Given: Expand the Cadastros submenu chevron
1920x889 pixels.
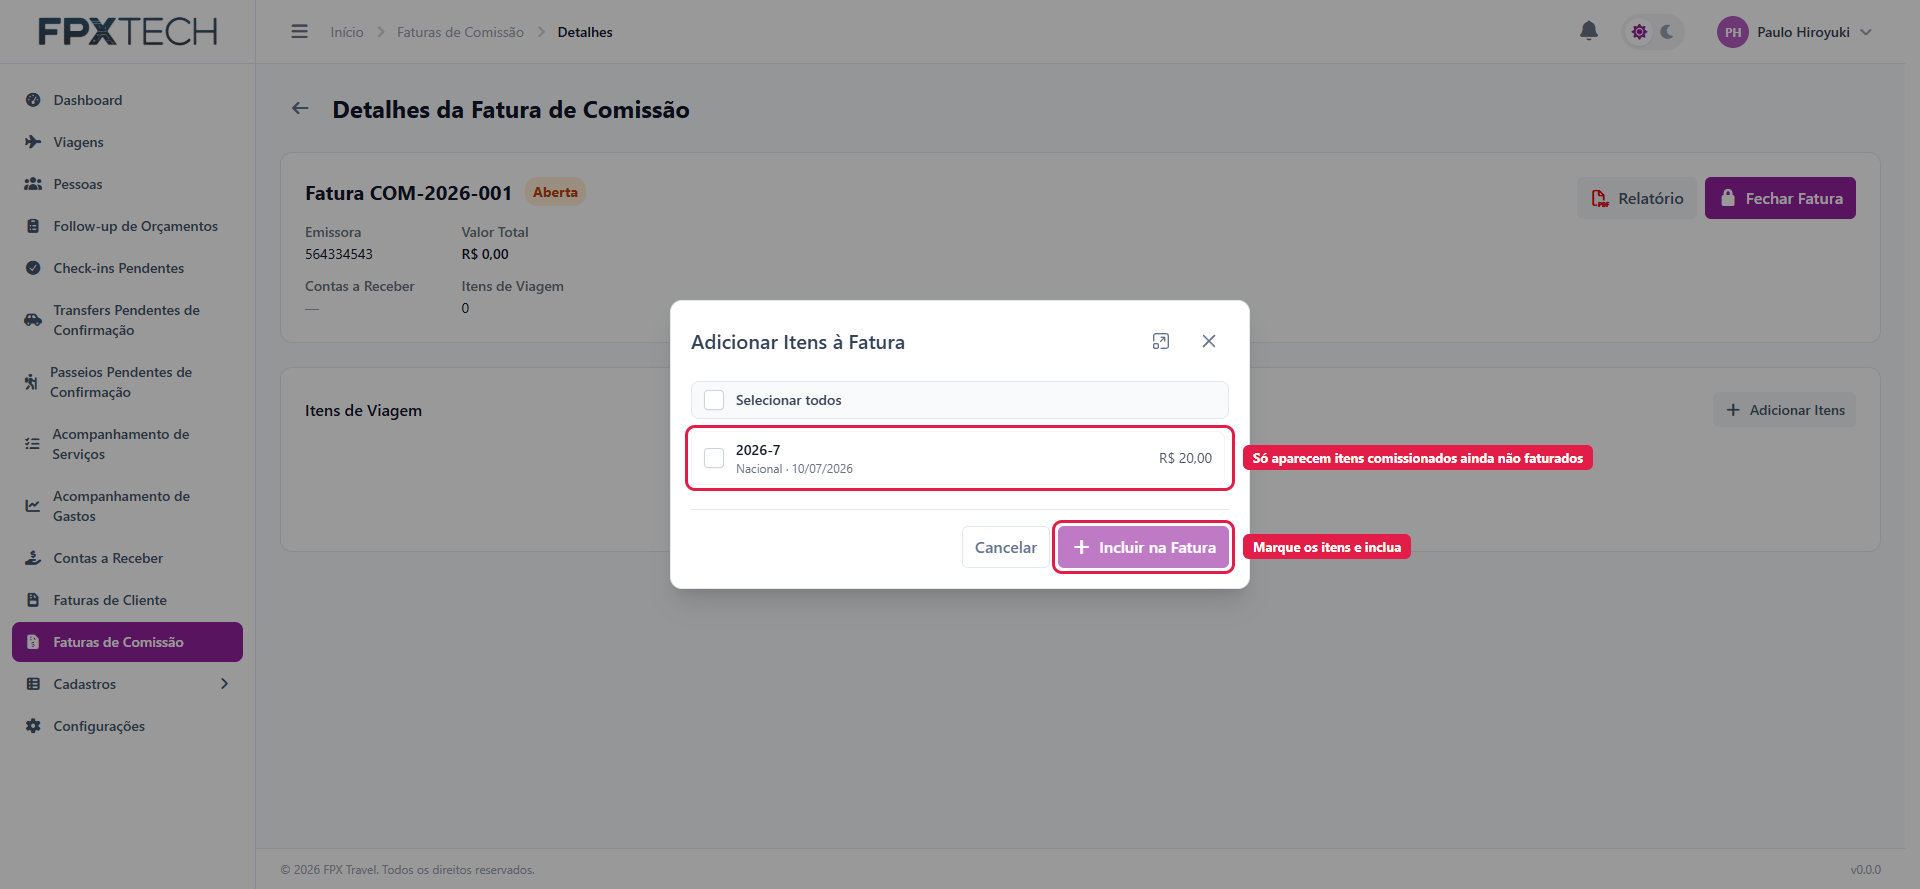Looking at the screenshot, I should pos(224,684).
